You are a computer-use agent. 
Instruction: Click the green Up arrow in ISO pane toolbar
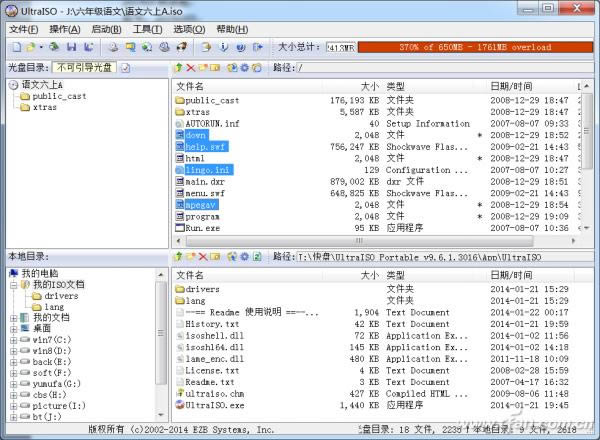coord(179,68)
